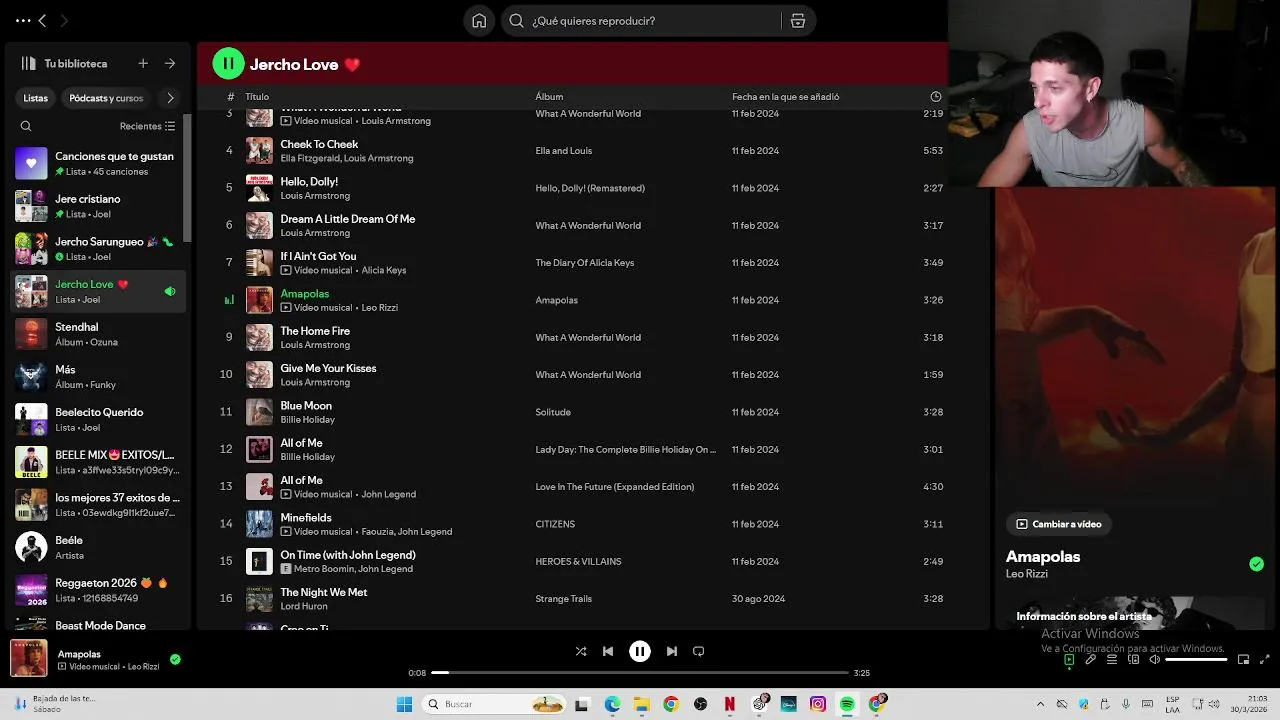
Task: Click the 'Cambiar a vídeo' button
Action: click(x=1060, y=524)
